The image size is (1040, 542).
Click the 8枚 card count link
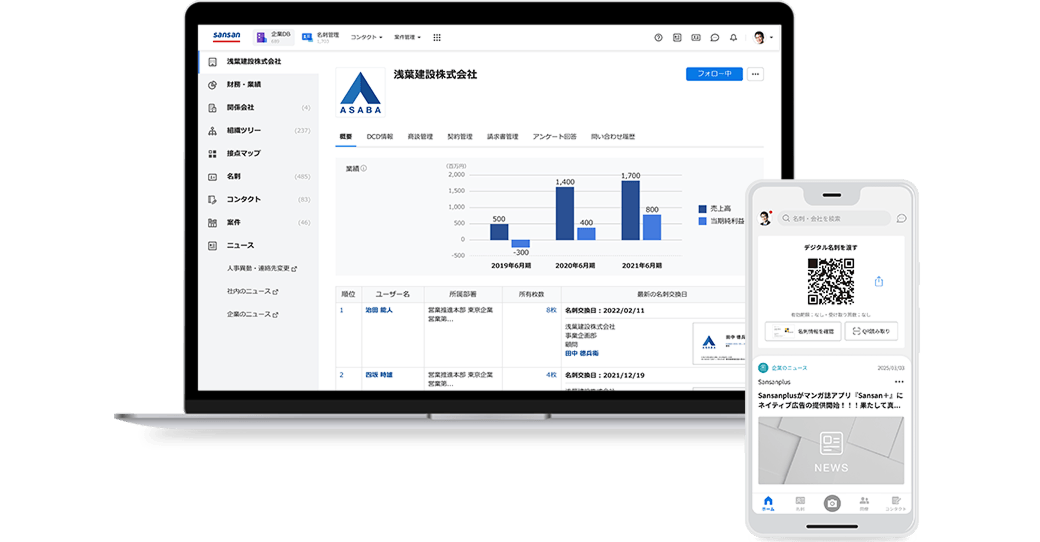pyautogui.click(x=551, y=310)
